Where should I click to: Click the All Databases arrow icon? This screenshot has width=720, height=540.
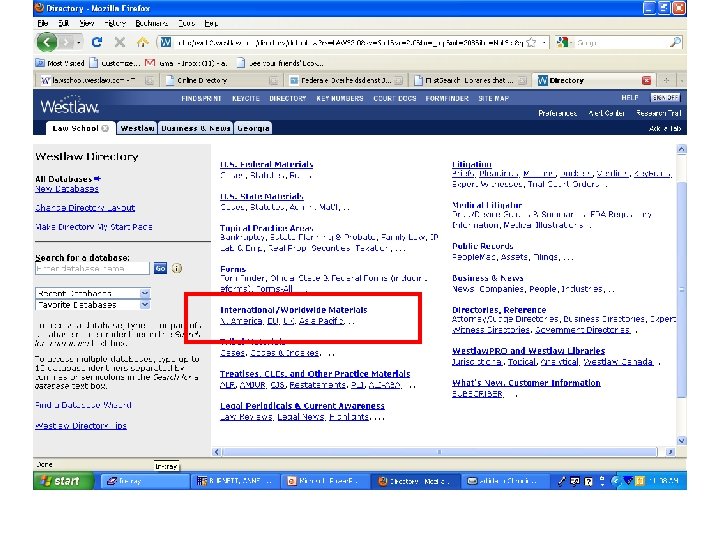pos(97,179)
